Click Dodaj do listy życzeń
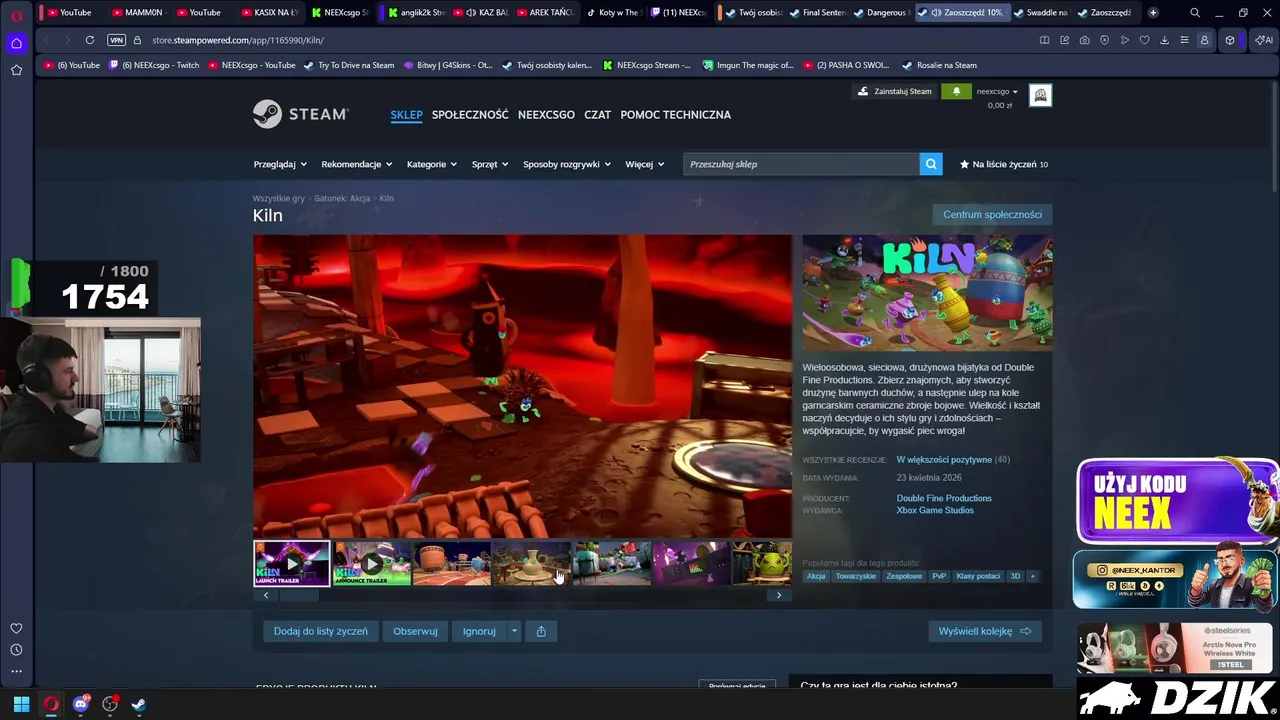1280x720 pixels. 321,631
